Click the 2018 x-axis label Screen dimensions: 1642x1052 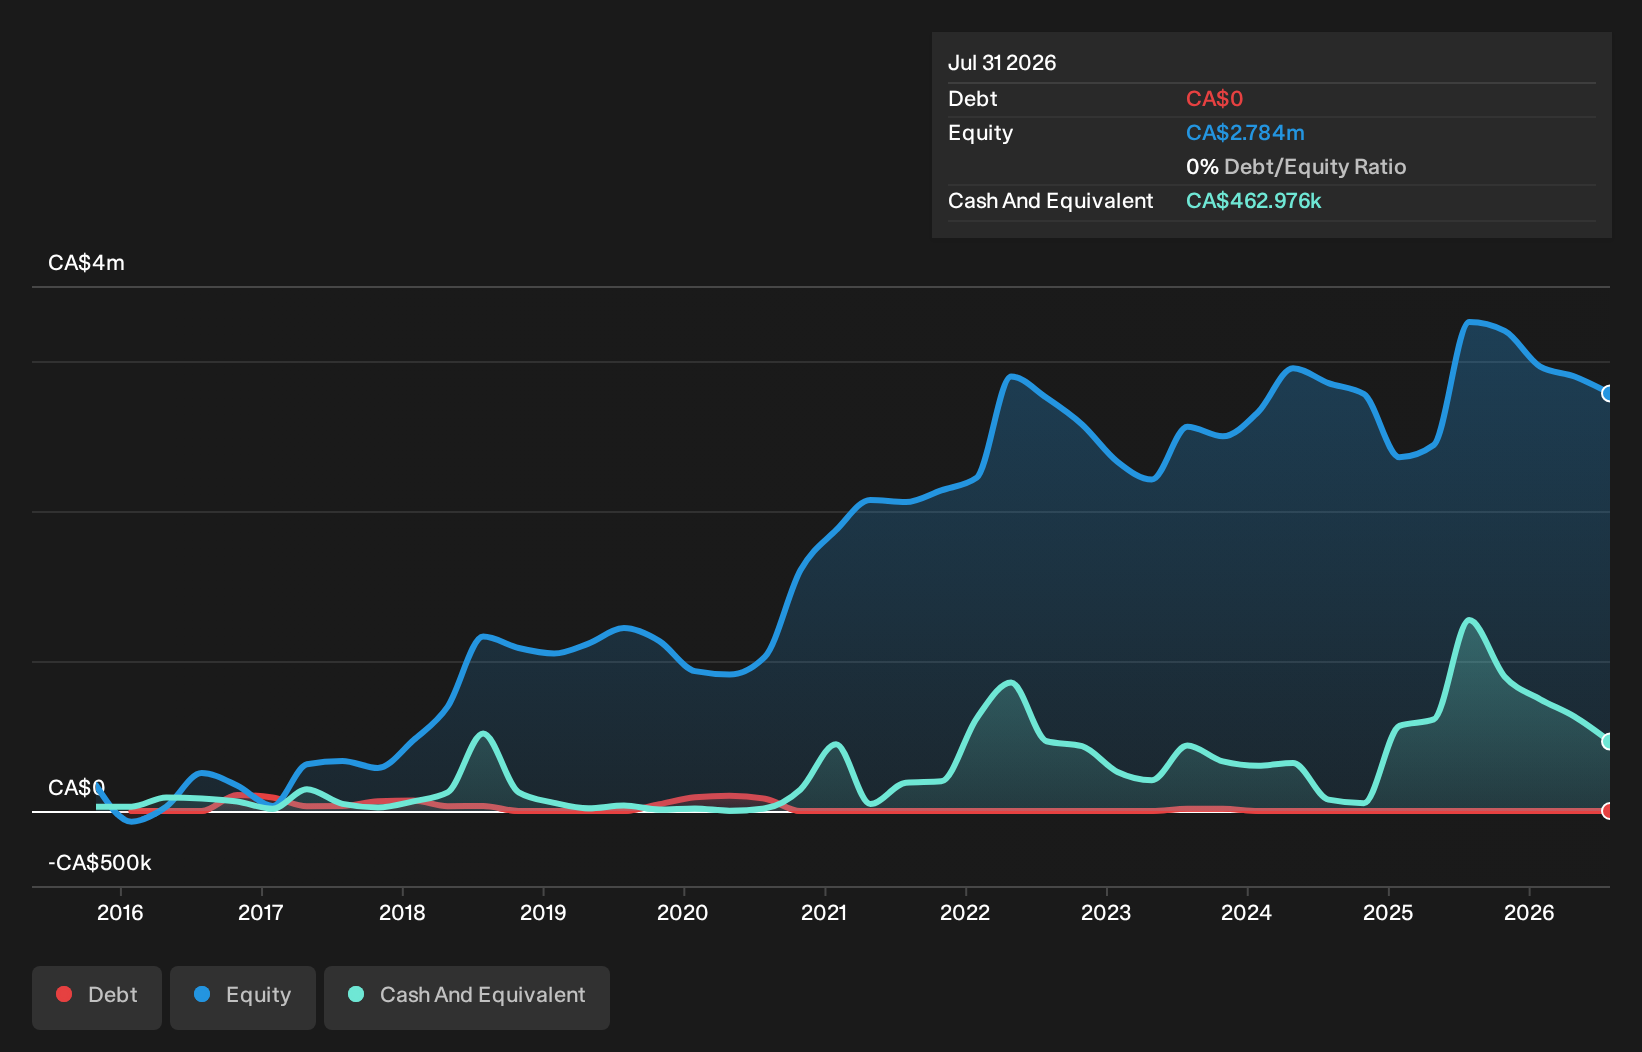point(402,912)
